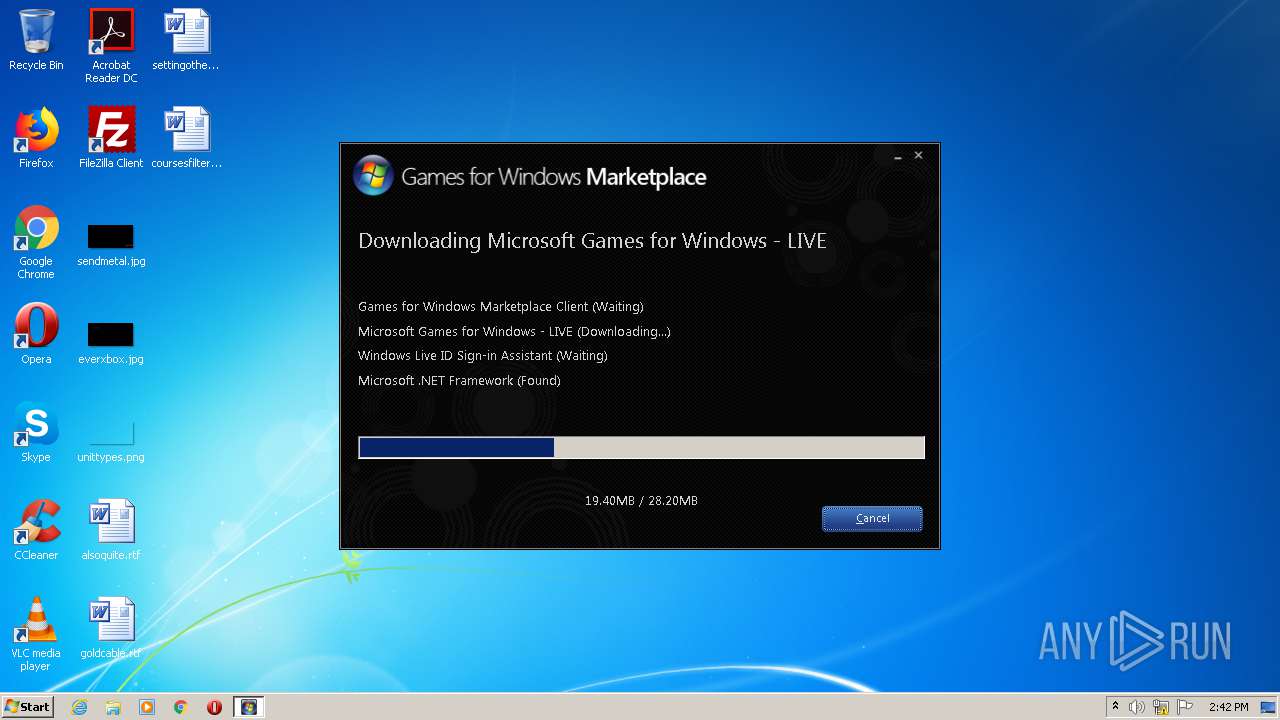This screenshot has height=720, width=1280.
Task: Launch Google Chrome desktop shortcut
Action: coord(36,242)
